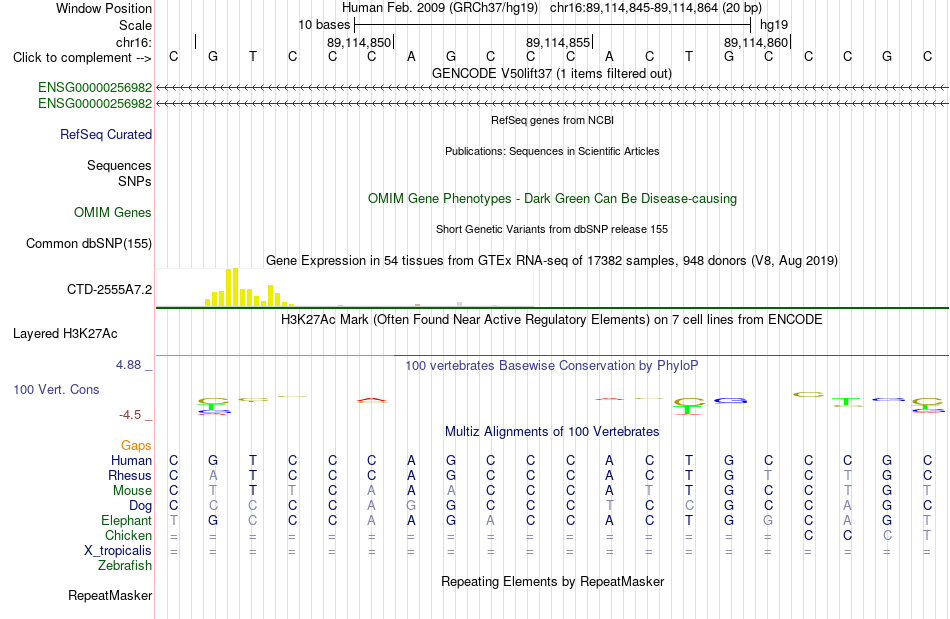Click the 'Mouse' species label
This screenshot has height=619, width=950.
tap(132, 491)
